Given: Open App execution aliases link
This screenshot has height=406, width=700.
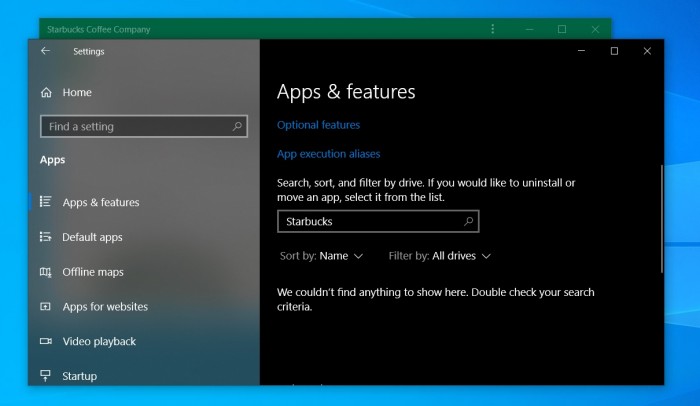Looking at the screenshot, I should [x=329, y=154].
